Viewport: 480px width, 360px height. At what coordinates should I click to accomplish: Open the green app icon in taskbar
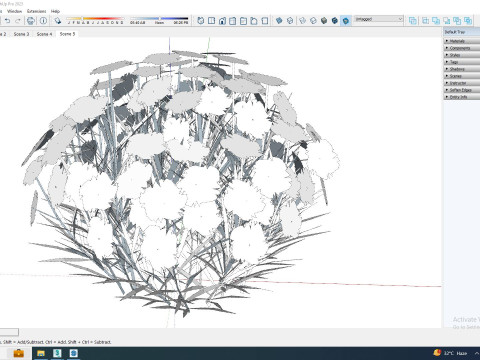tap(57, 353)
